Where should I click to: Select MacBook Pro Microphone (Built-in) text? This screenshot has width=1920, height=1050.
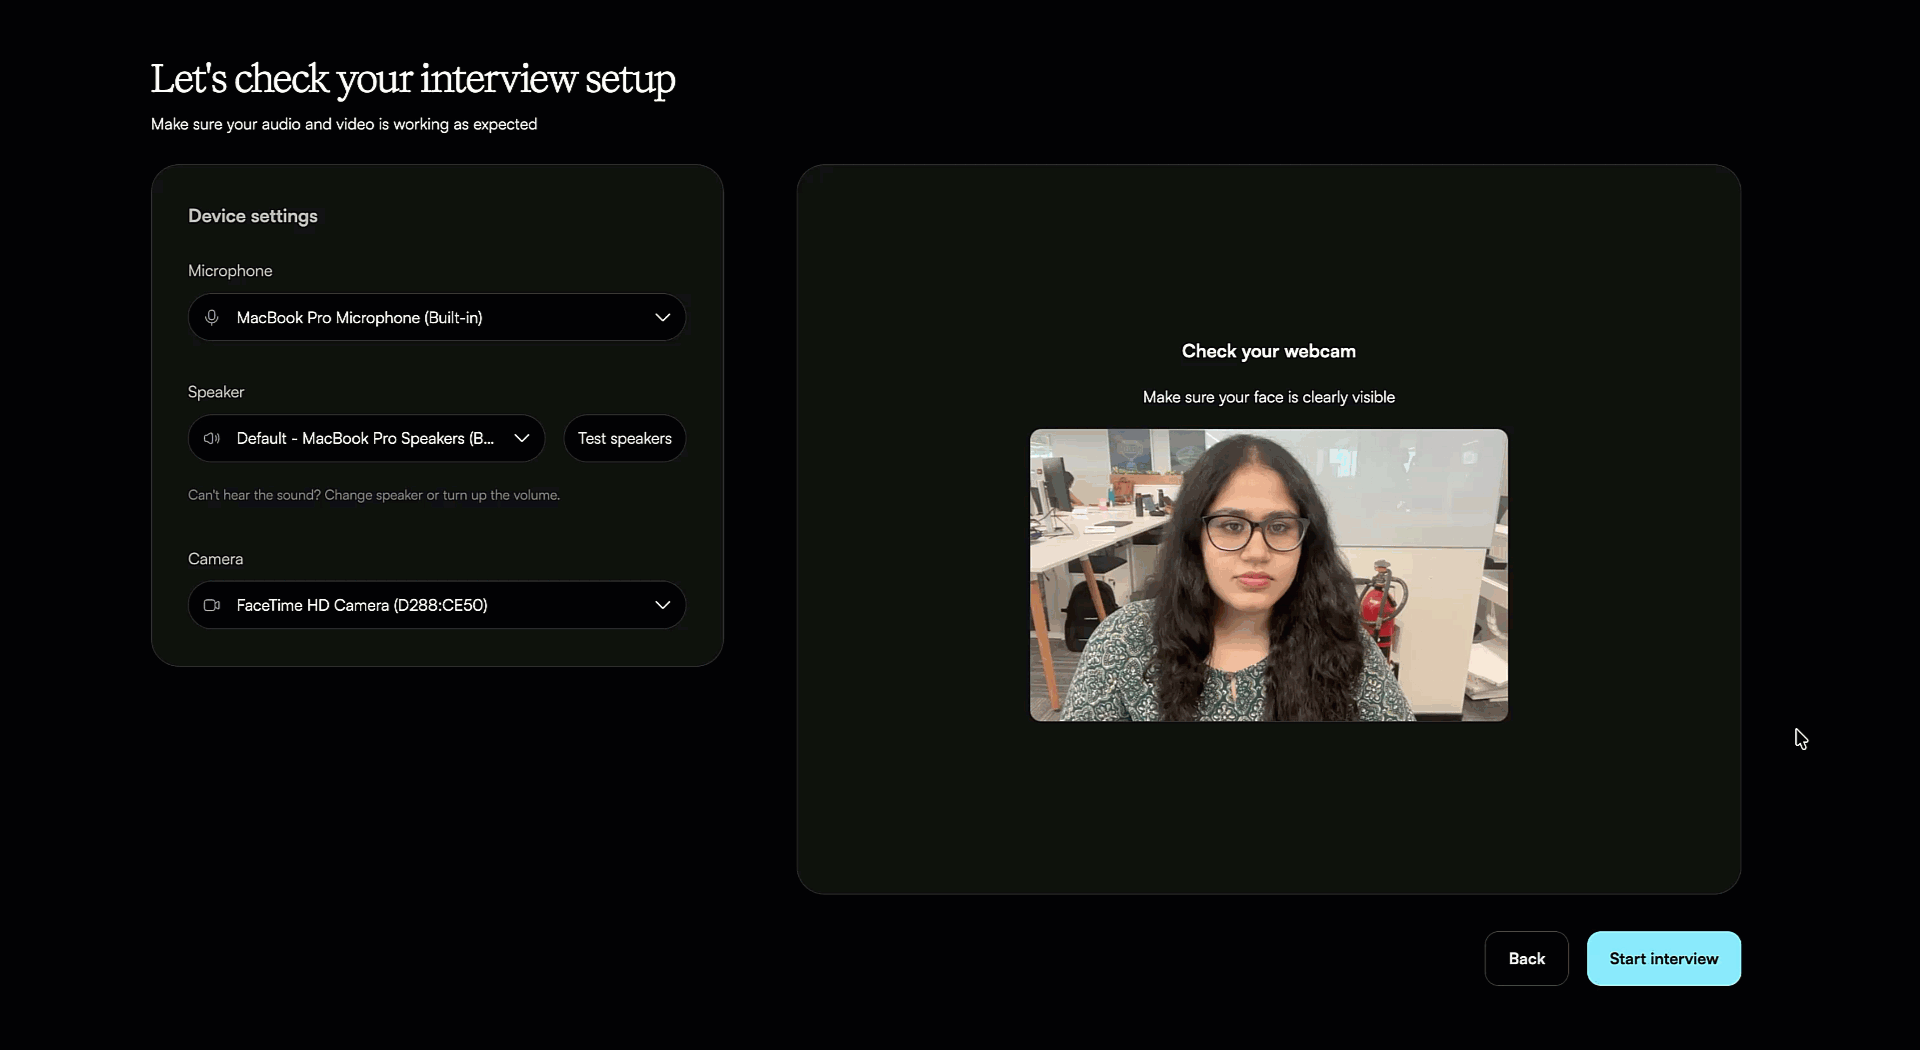[x=360, y=317]
